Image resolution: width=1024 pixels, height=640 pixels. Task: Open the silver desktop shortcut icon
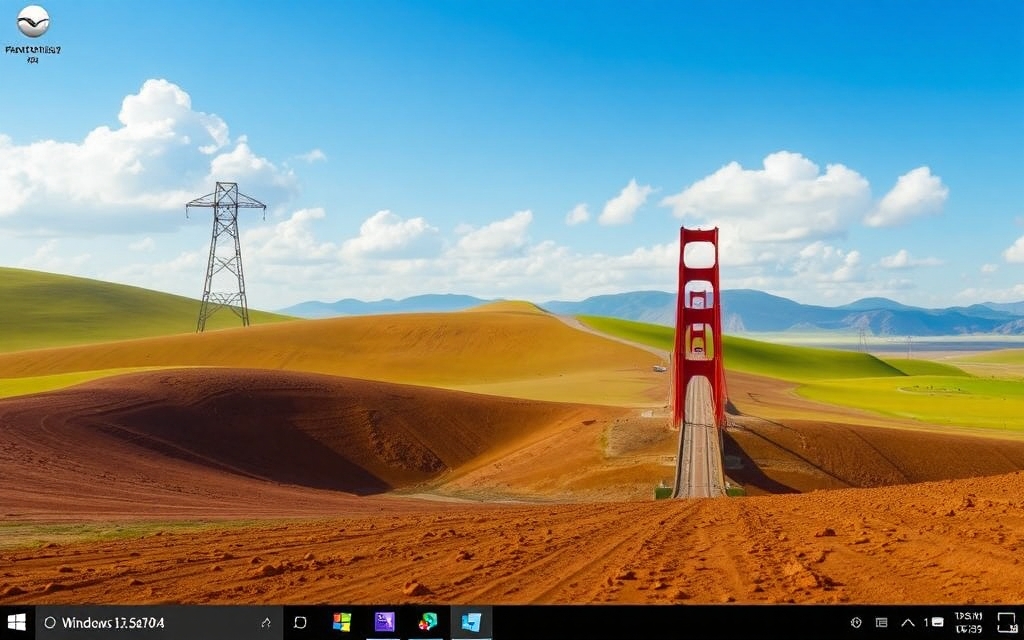pyautogui.click(x=33, y=22)
